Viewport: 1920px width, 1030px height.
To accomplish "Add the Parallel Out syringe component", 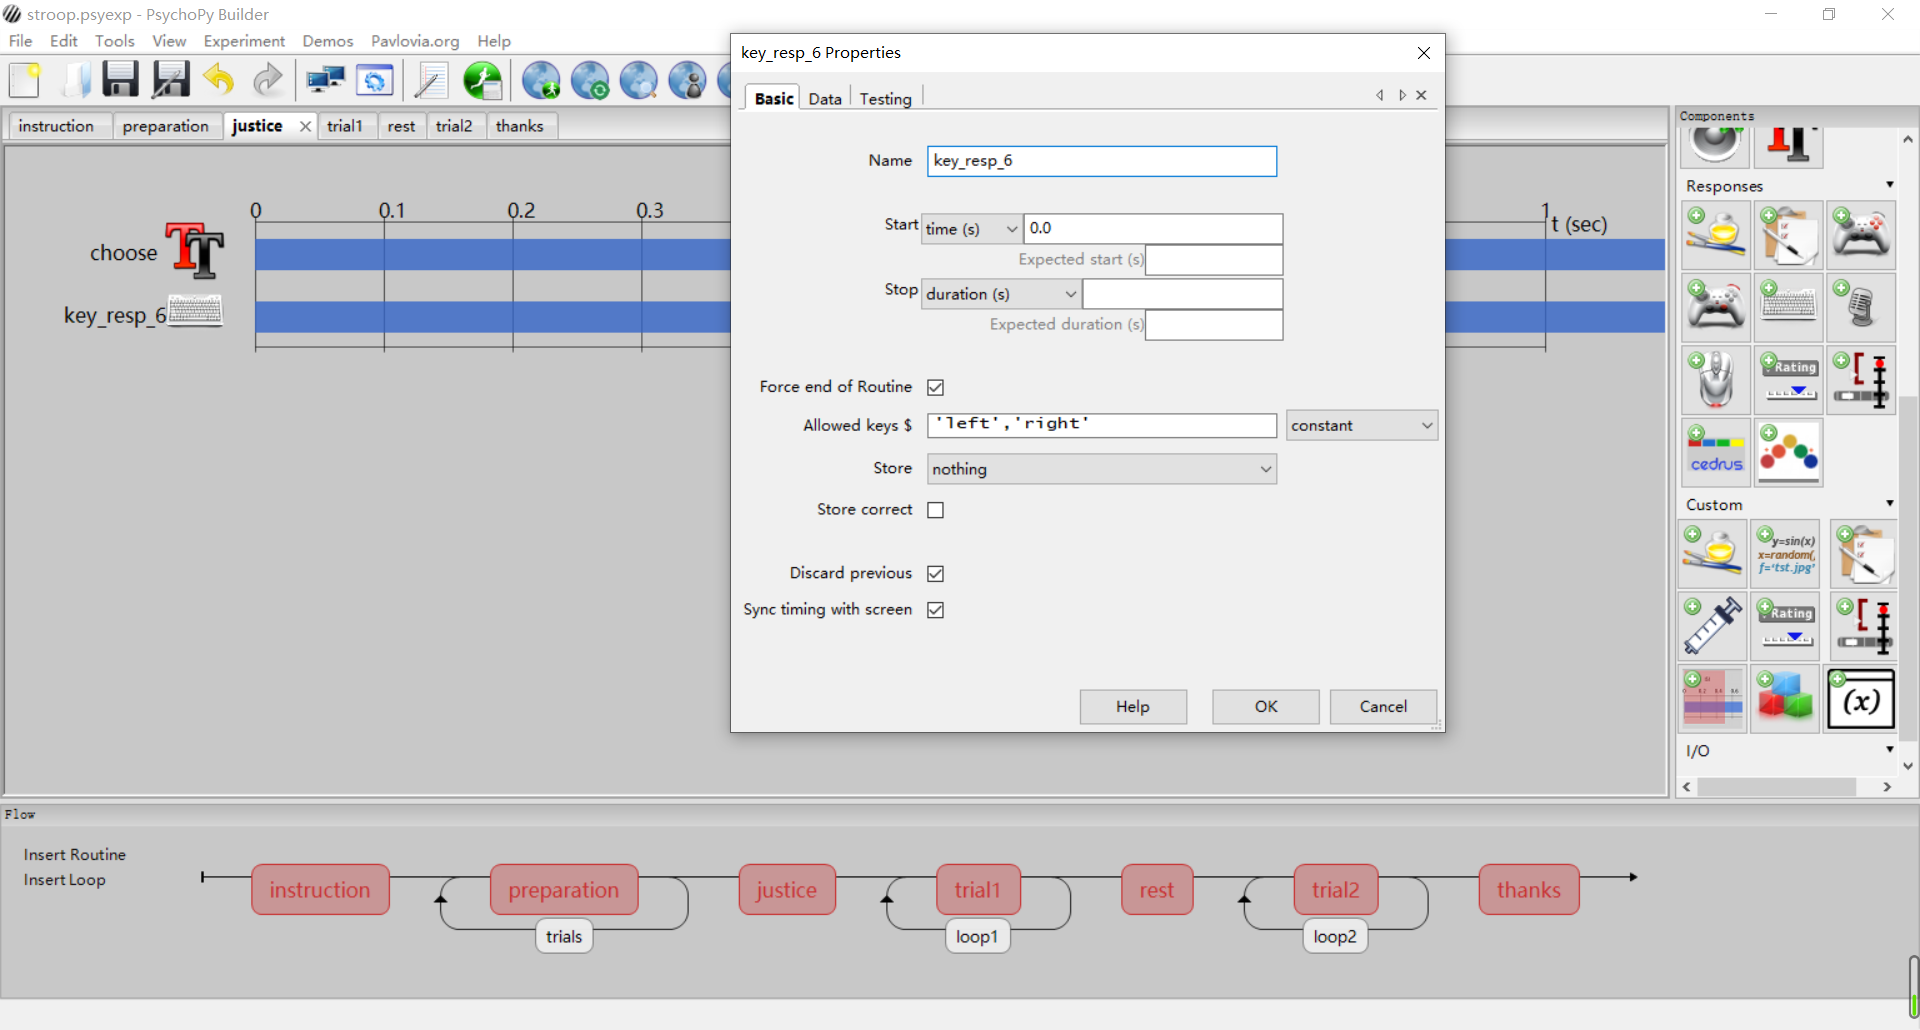I will [1713, 626].
